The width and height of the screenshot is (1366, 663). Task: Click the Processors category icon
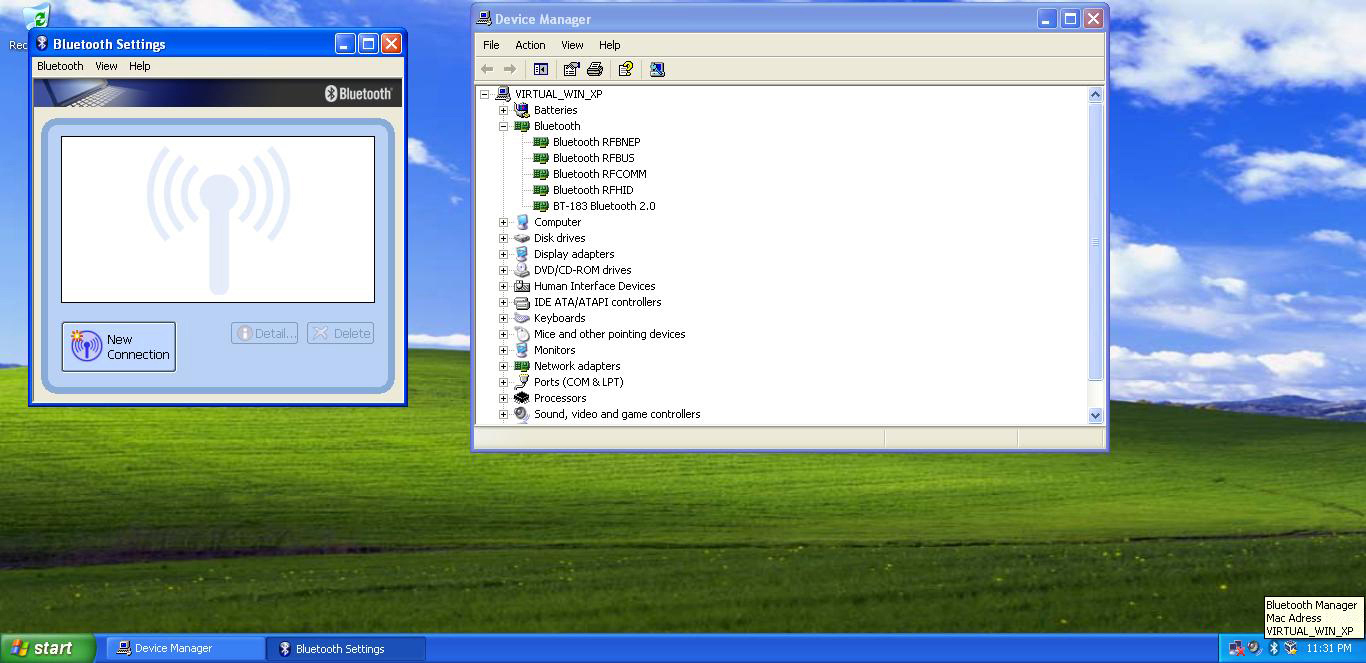(522, 398)
